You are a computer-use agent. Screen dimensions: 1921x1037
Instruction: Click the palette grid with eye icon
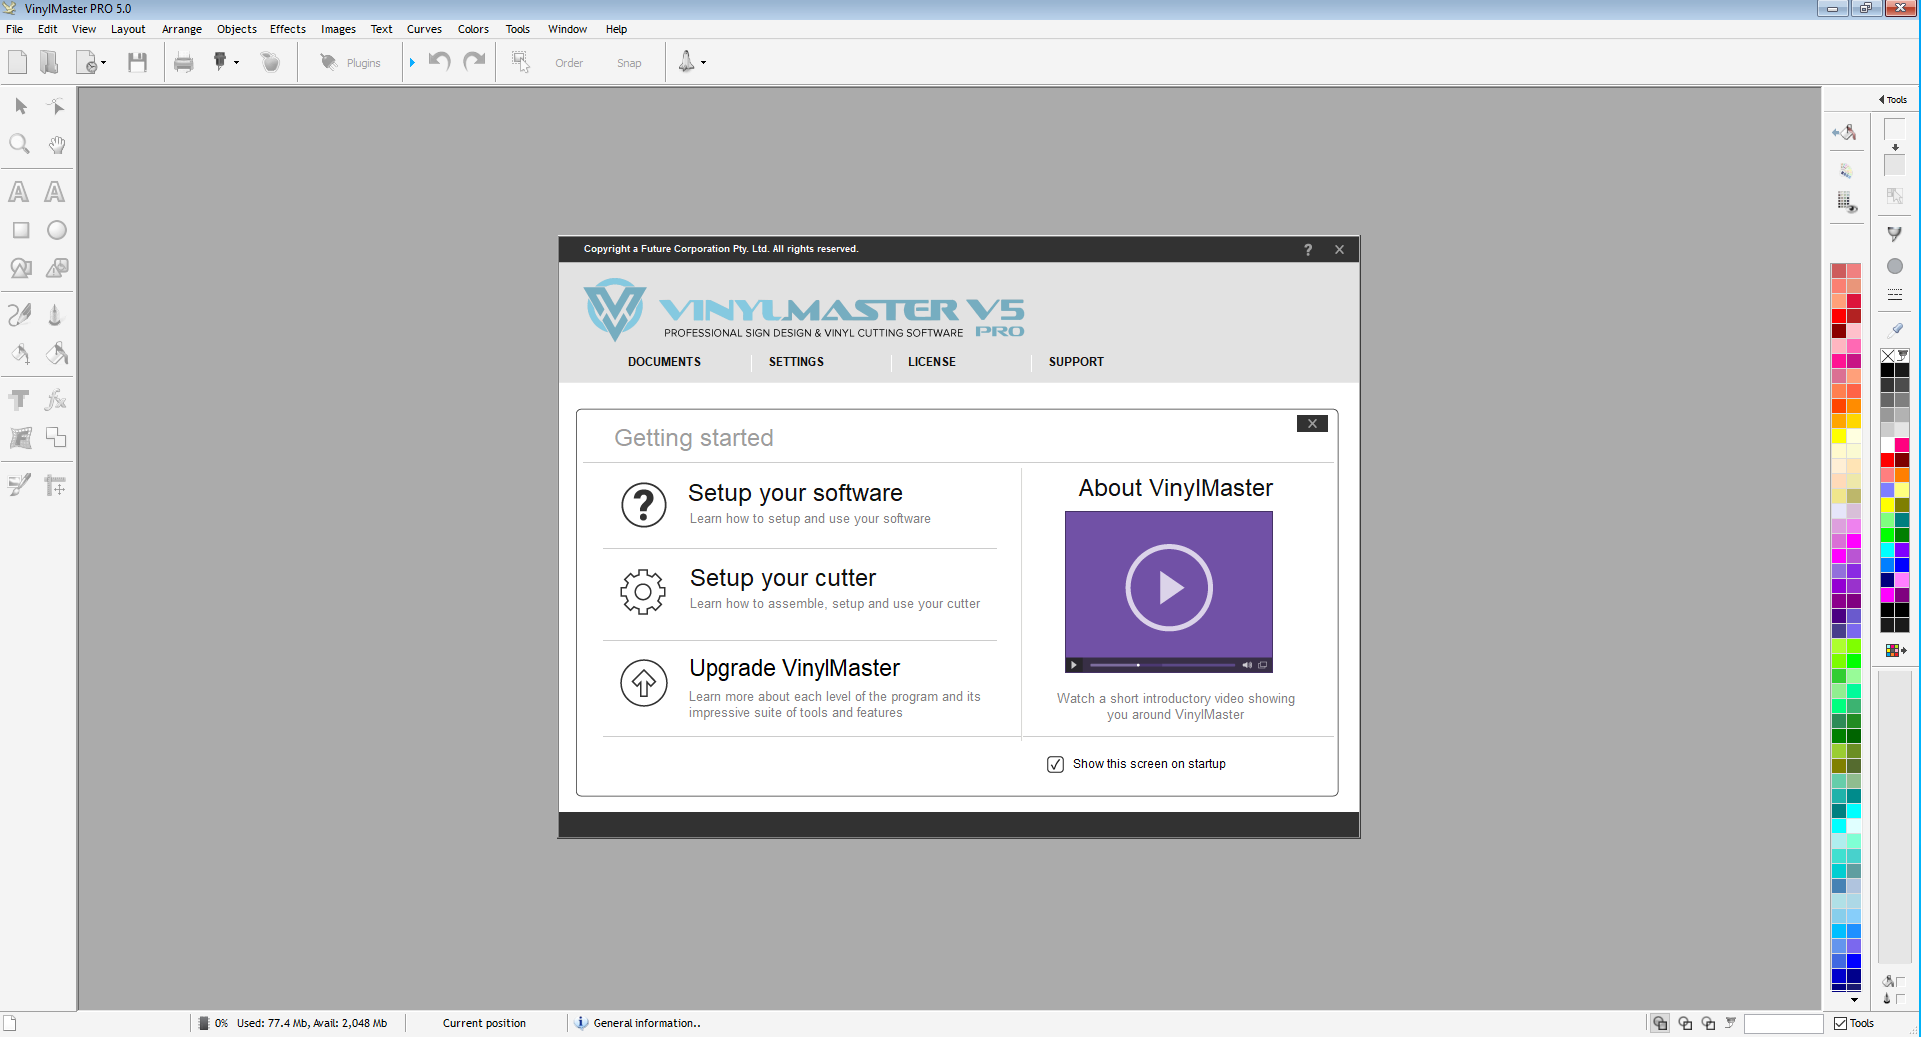click(x=1847, y=203)
